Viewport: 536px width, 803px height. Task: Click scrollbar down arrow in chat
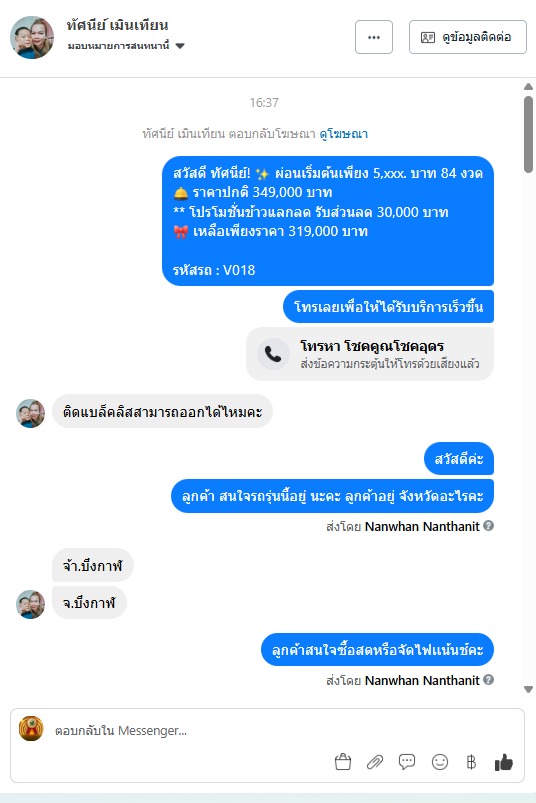pyautogui.click(x=528, y=689)
